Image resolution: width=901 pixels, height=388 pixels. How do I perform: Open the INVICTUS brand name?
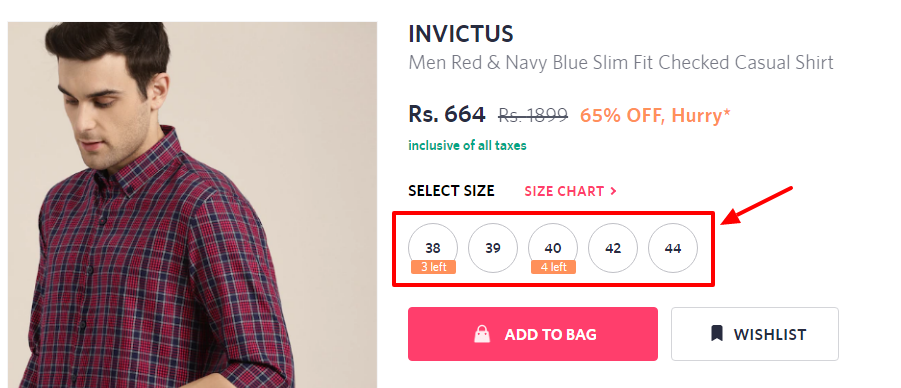pos(461,34)
